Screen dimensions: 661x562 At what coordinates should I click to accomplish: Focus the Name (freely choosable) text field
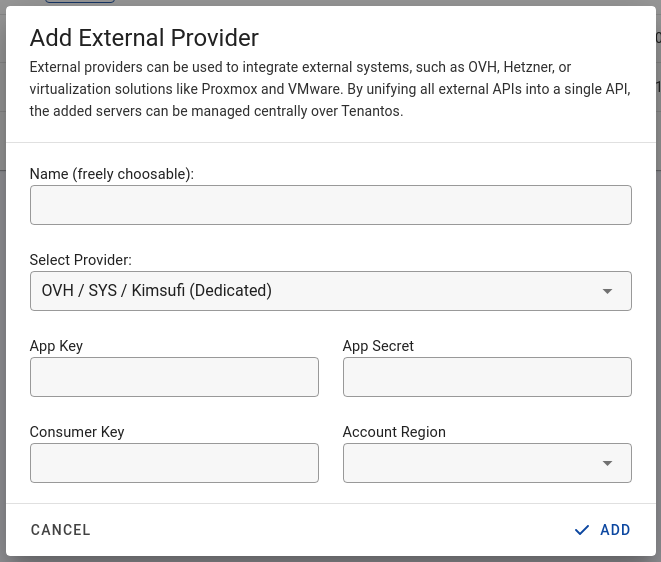point(330,205)
